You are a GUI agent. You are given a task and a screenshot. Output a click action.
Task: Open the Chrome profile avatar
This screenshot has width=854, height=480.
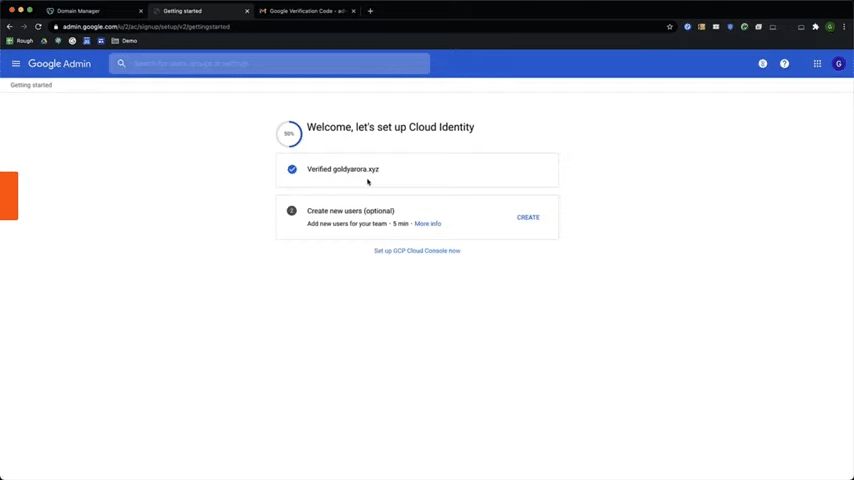coord(829,27)
